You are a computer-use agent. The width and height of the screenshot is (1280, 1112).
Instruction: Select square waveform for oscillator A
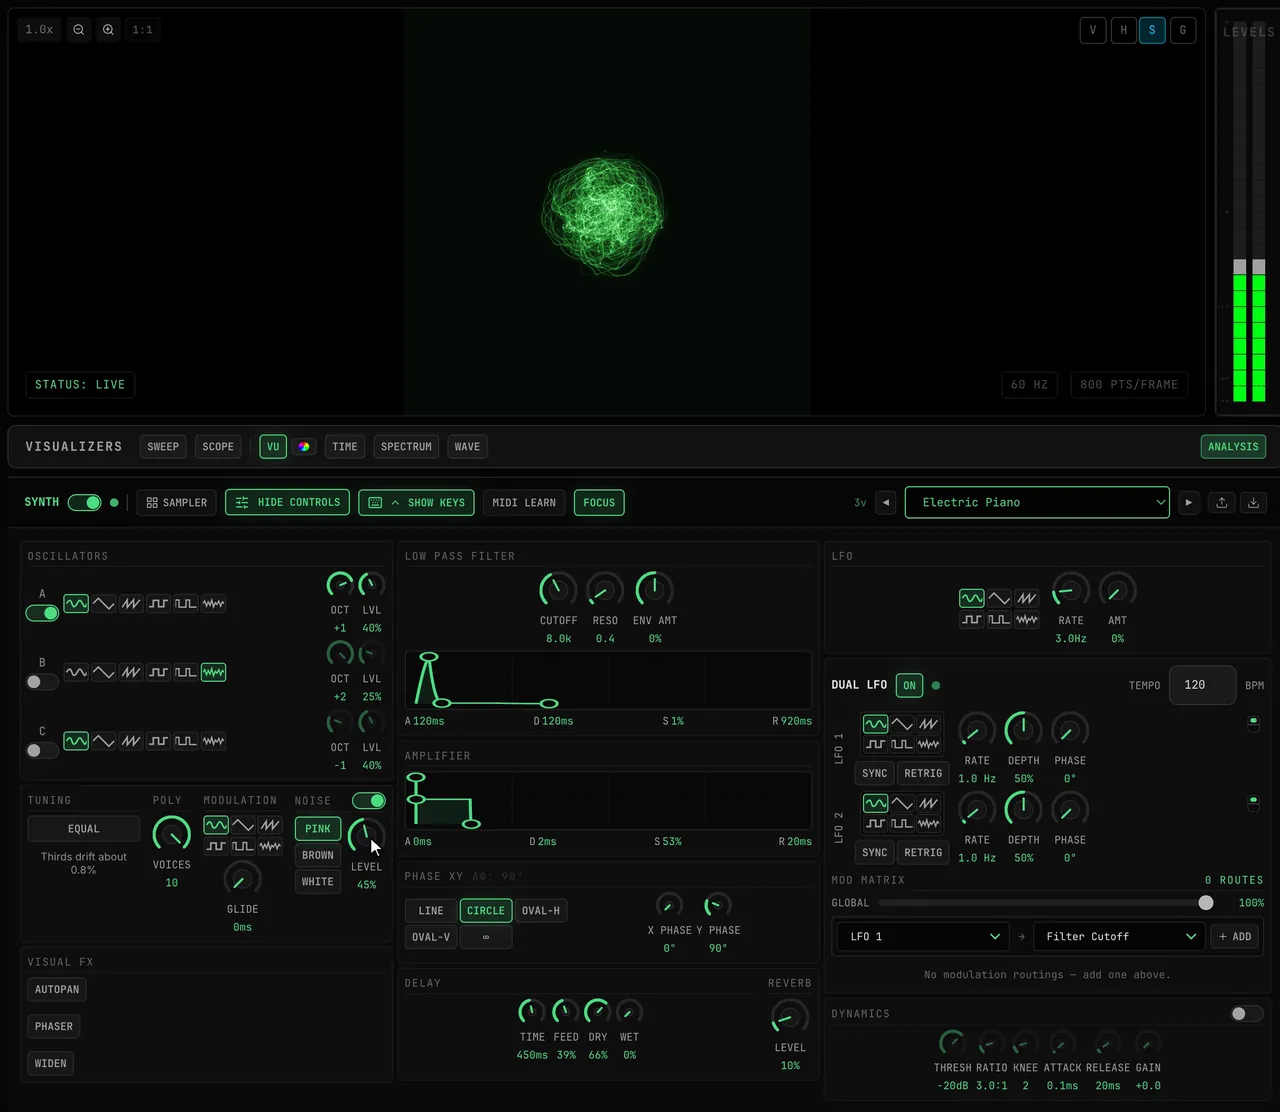(x=158, y=604)
